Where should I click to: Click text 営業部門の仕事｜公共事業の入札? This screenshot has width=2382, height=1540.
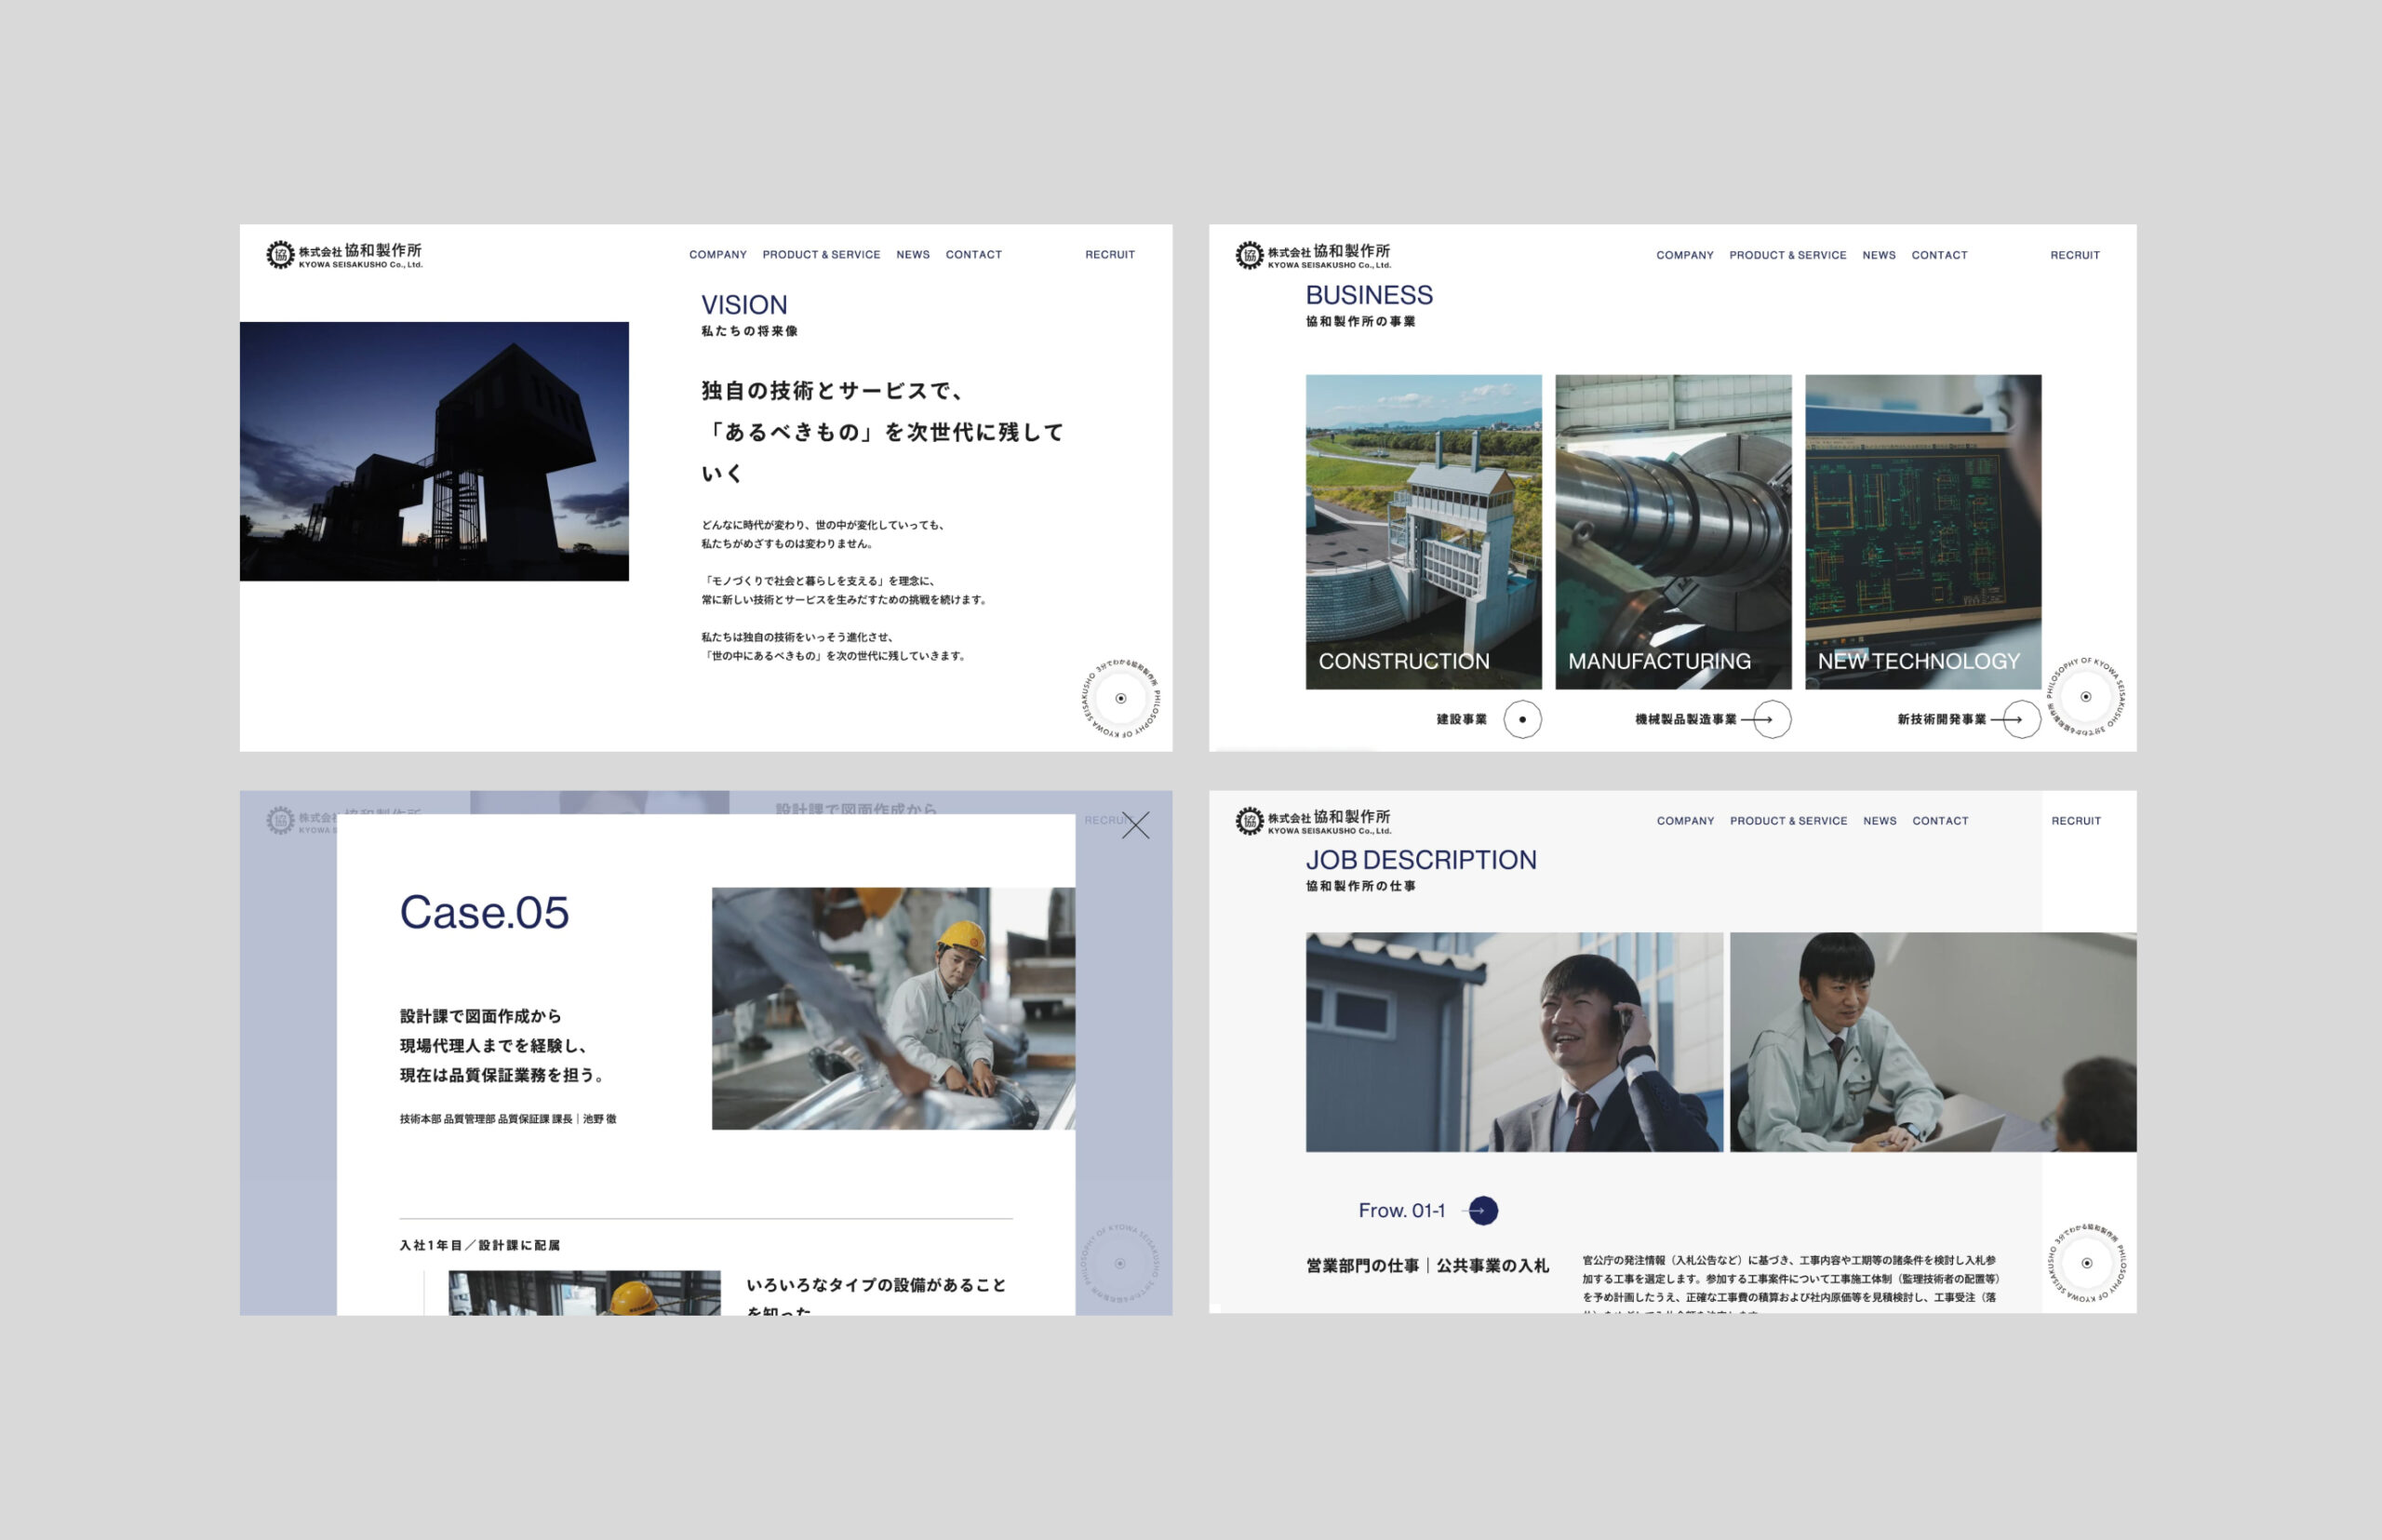pos(1427,1266)
